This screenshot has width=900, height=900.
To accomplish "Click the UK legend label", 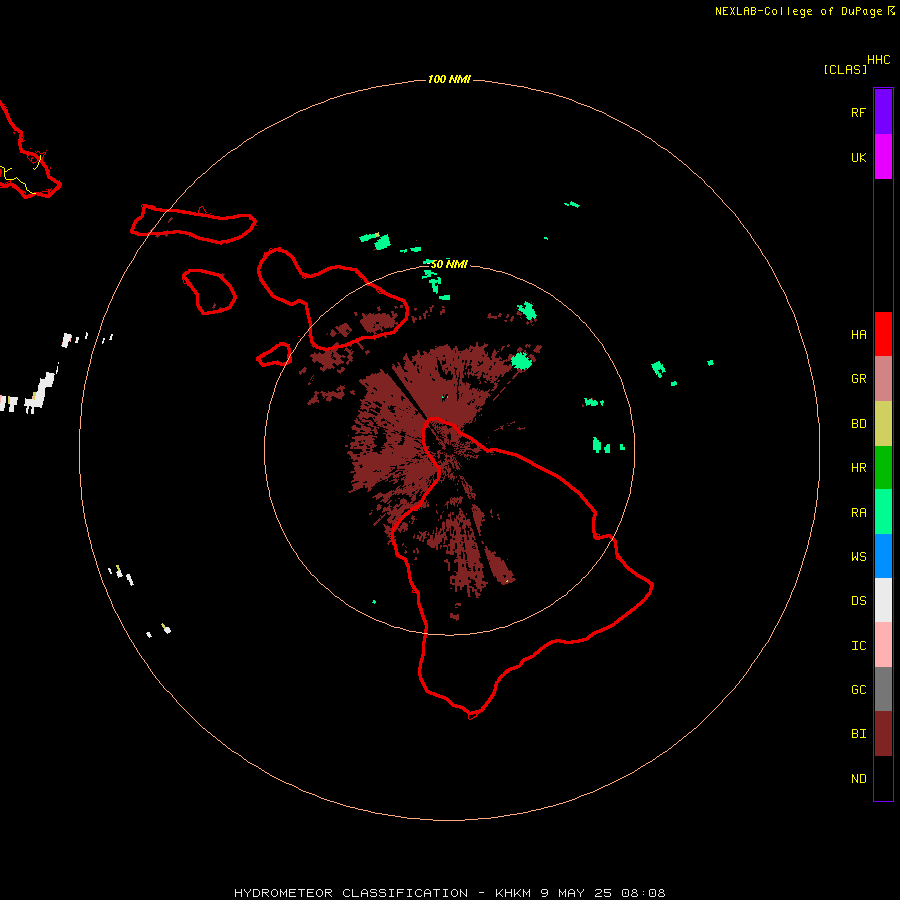I will [858, 158].
